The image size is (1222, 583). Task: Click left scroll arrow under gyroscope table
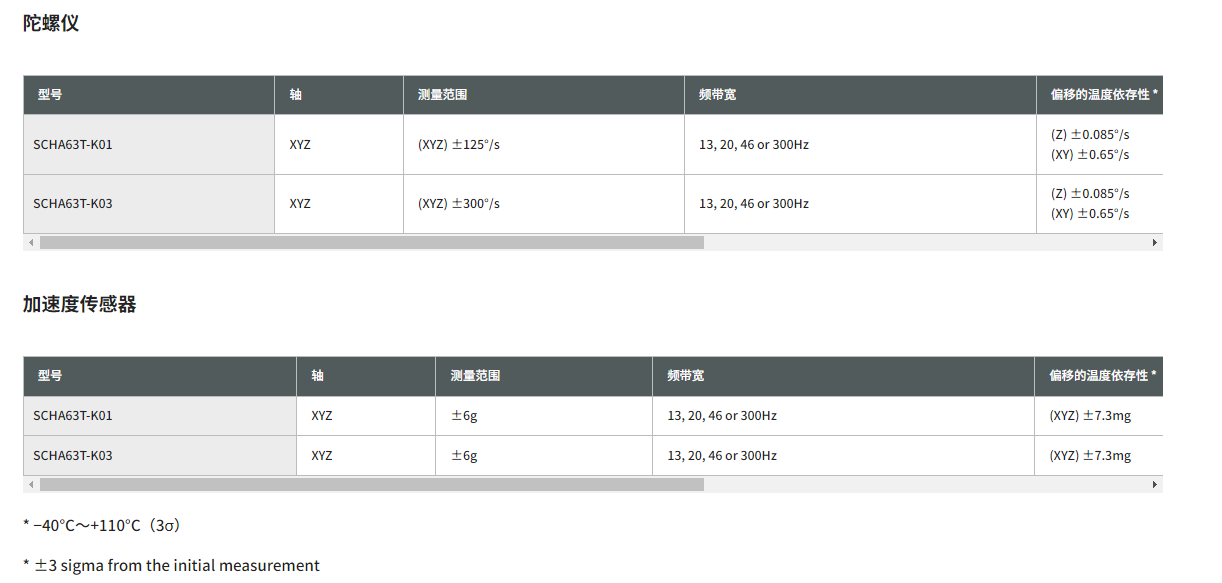tap(31, 242)
